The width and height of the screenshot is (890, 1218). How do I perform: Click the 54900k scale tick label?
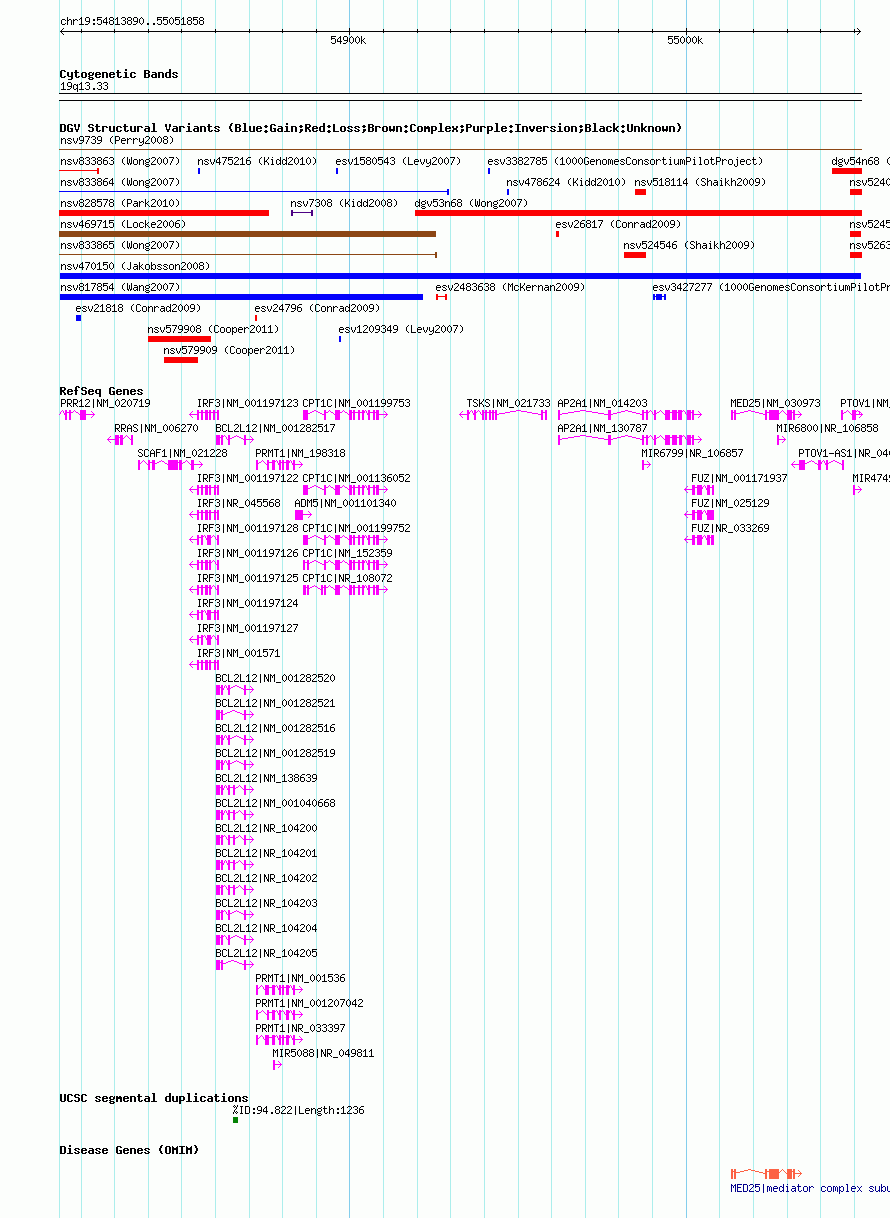point(348,40)
